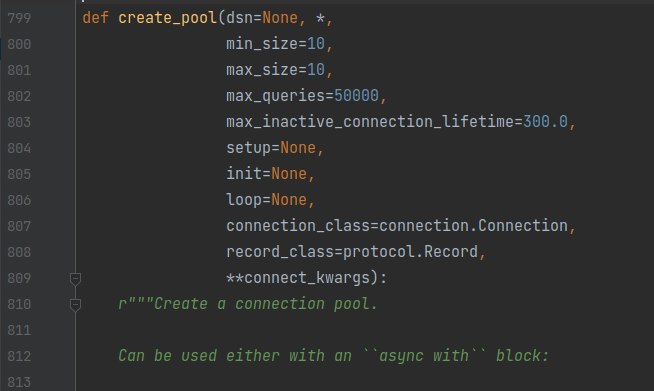Click the init=None parameter
Screen dimensions: 654x391
click(x=266, y=174)
